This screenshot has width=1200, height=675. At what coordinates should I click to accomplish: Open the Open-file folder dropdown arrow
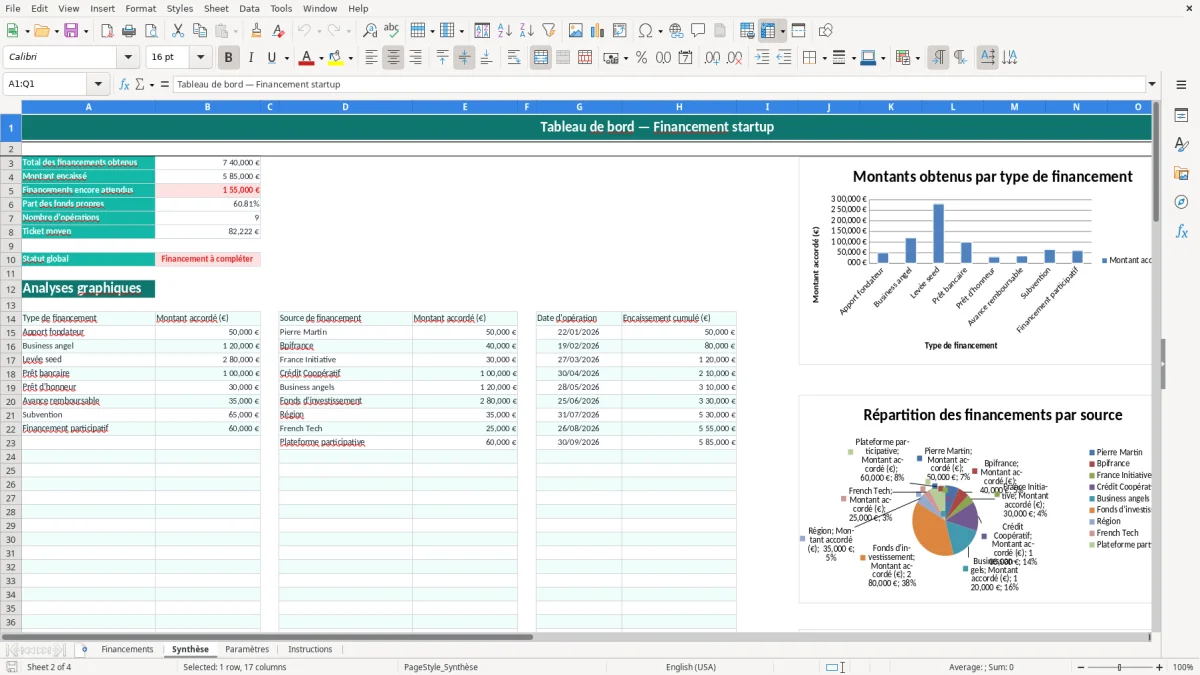55,31
